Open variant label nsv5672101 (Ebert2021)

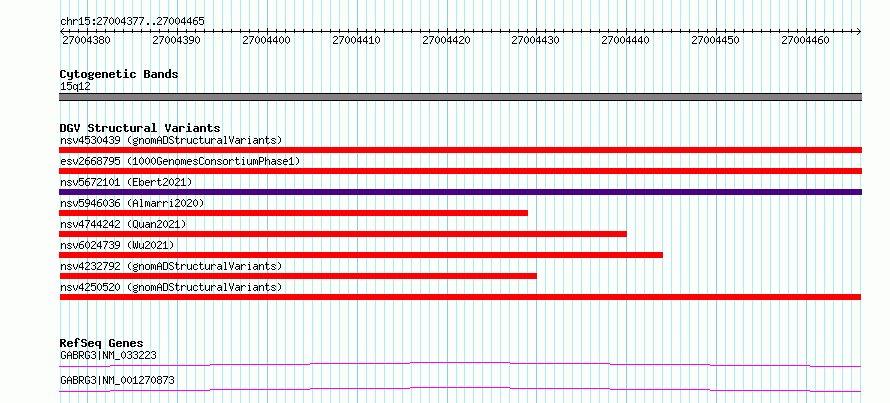(126, 182)
